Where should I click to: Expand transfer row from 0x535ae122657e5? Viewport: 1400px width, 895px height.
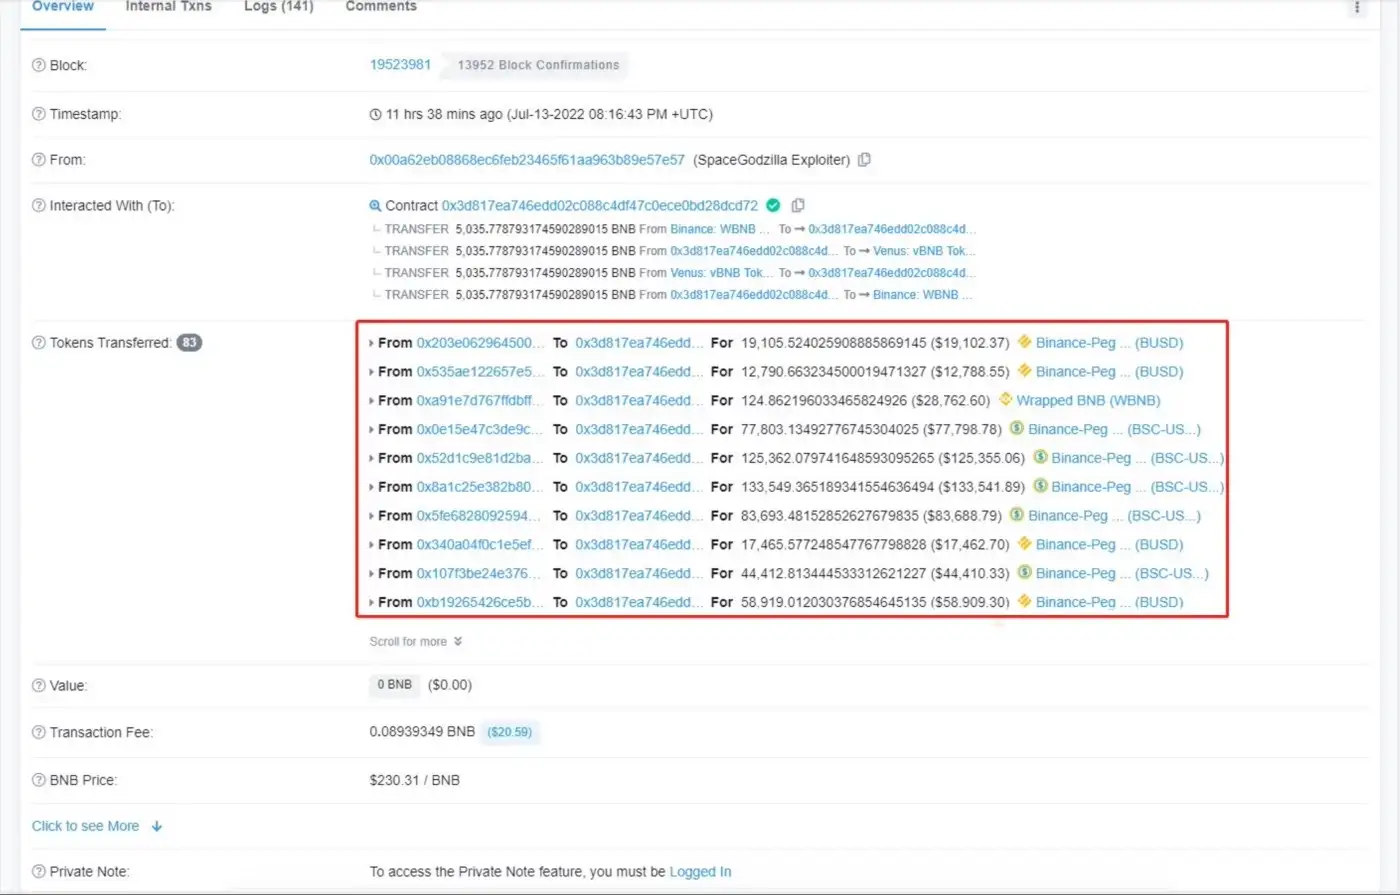372,372
